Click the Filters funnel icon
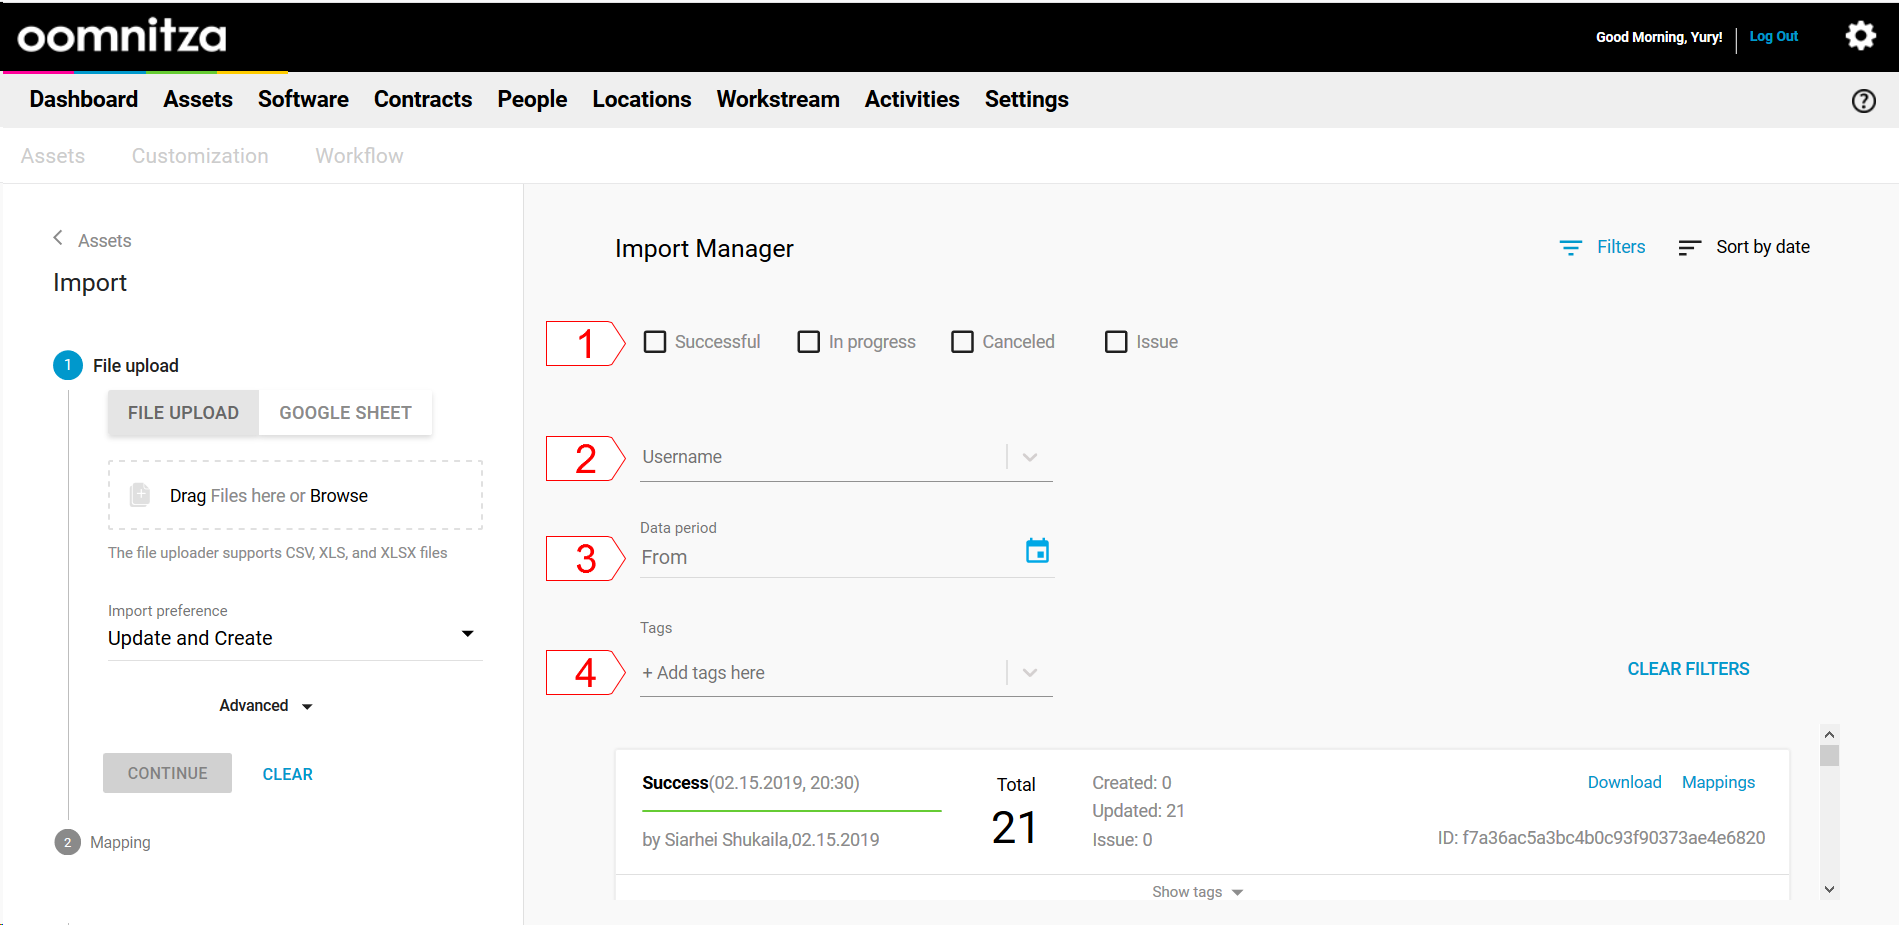 1570,247
